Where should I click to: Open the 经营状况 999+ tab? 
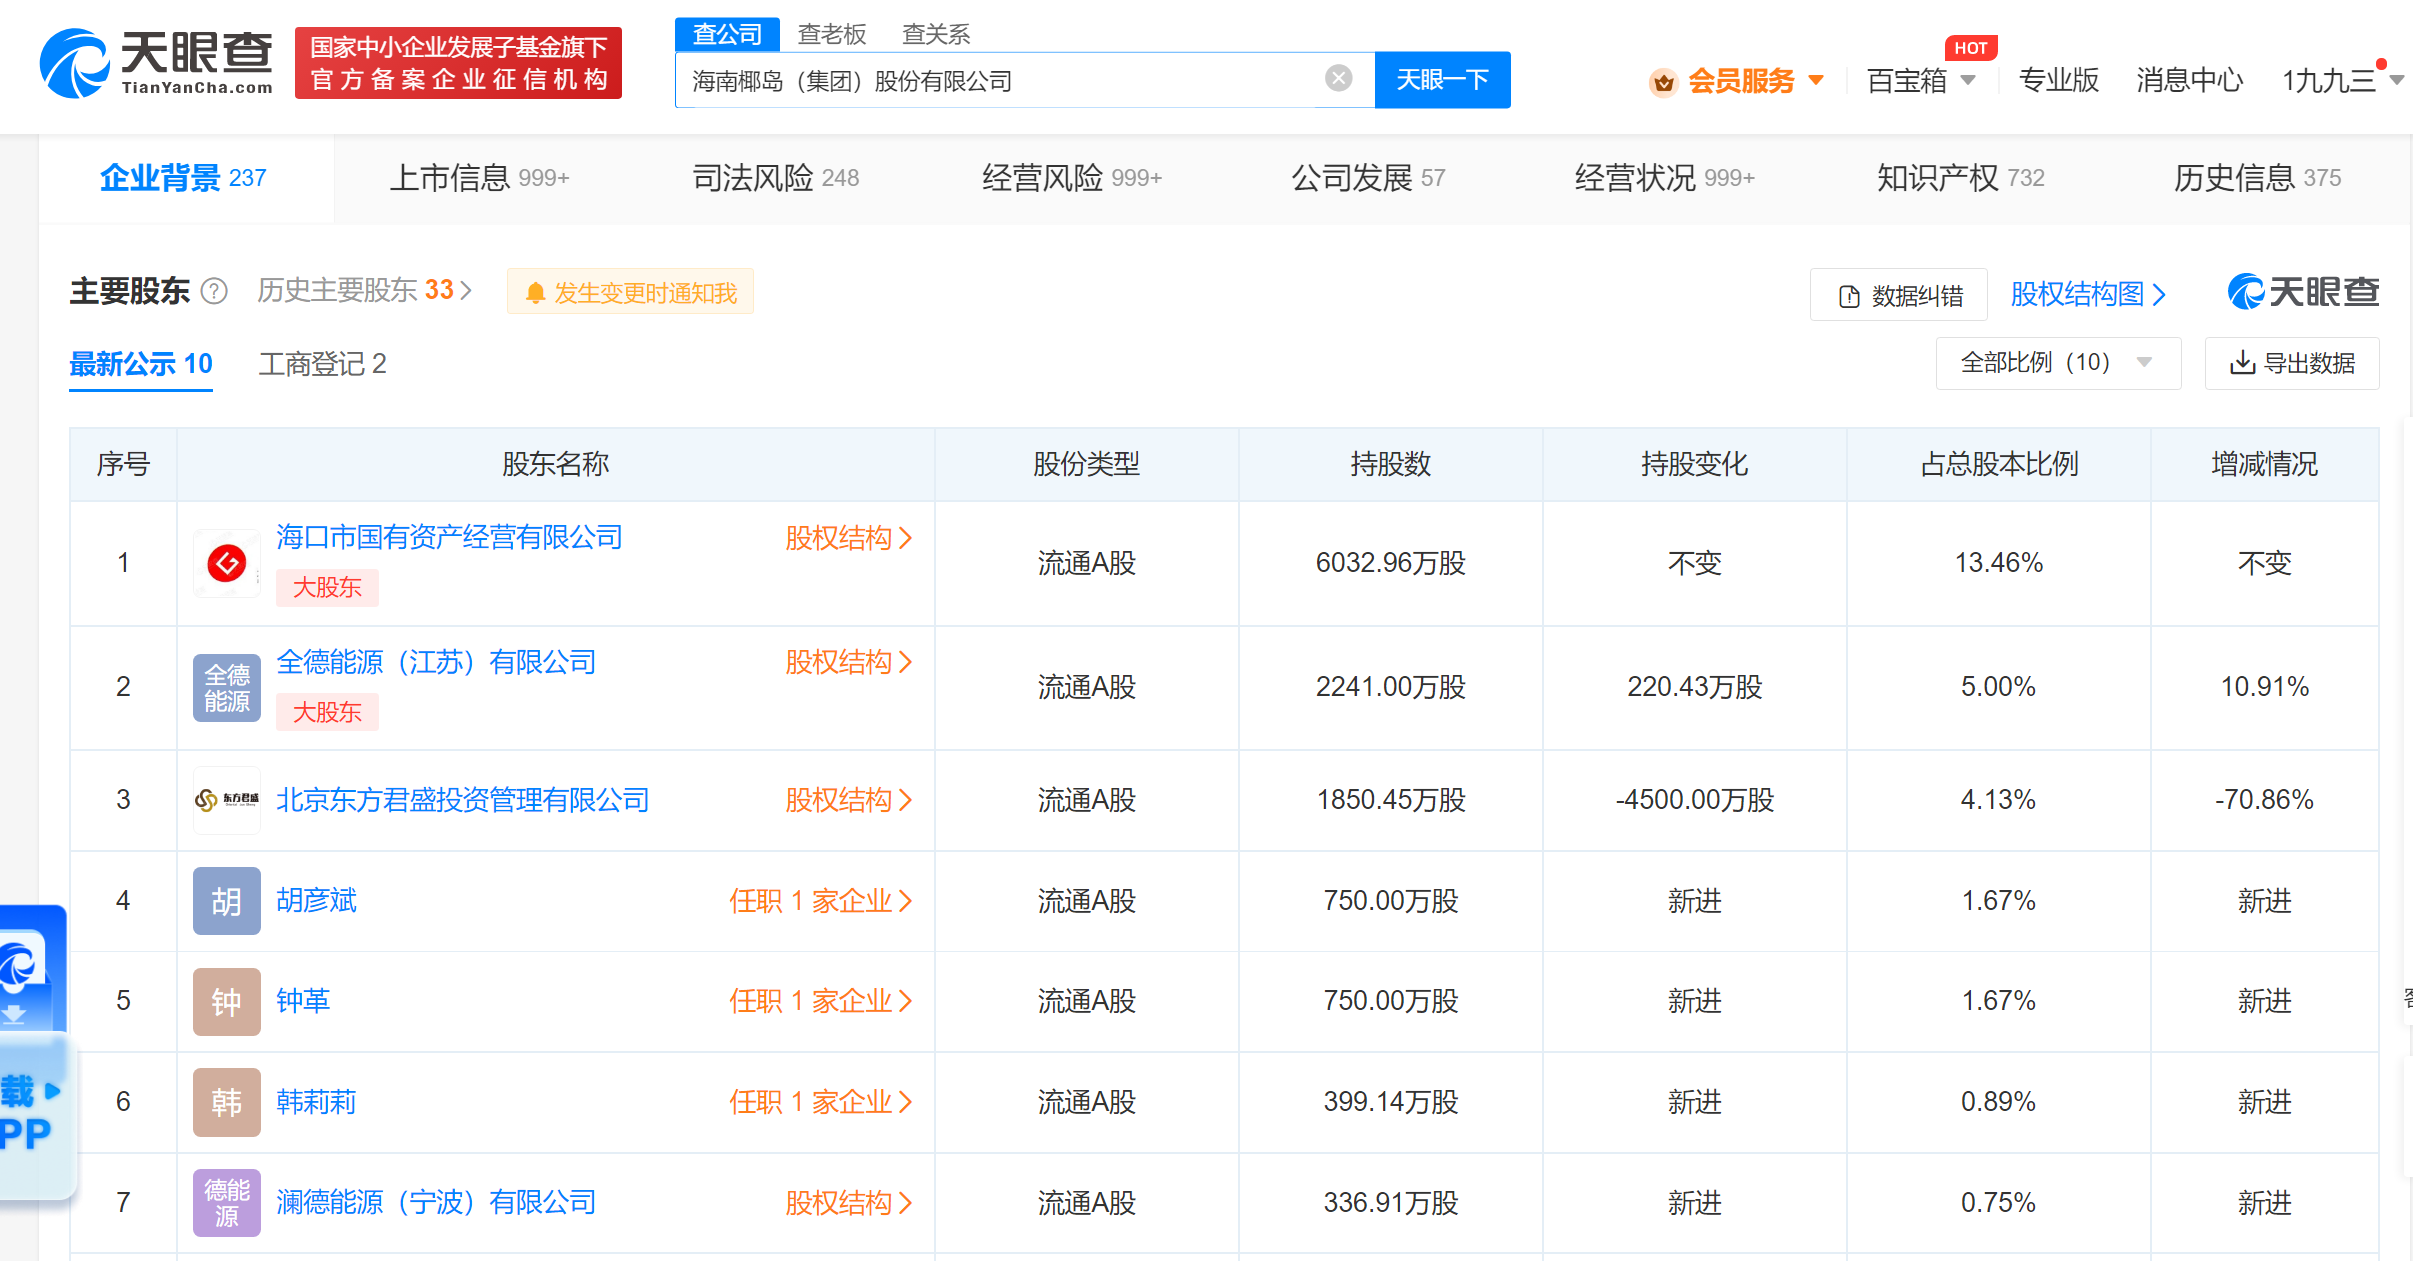pyautogui.click(x=1665, y=178)
